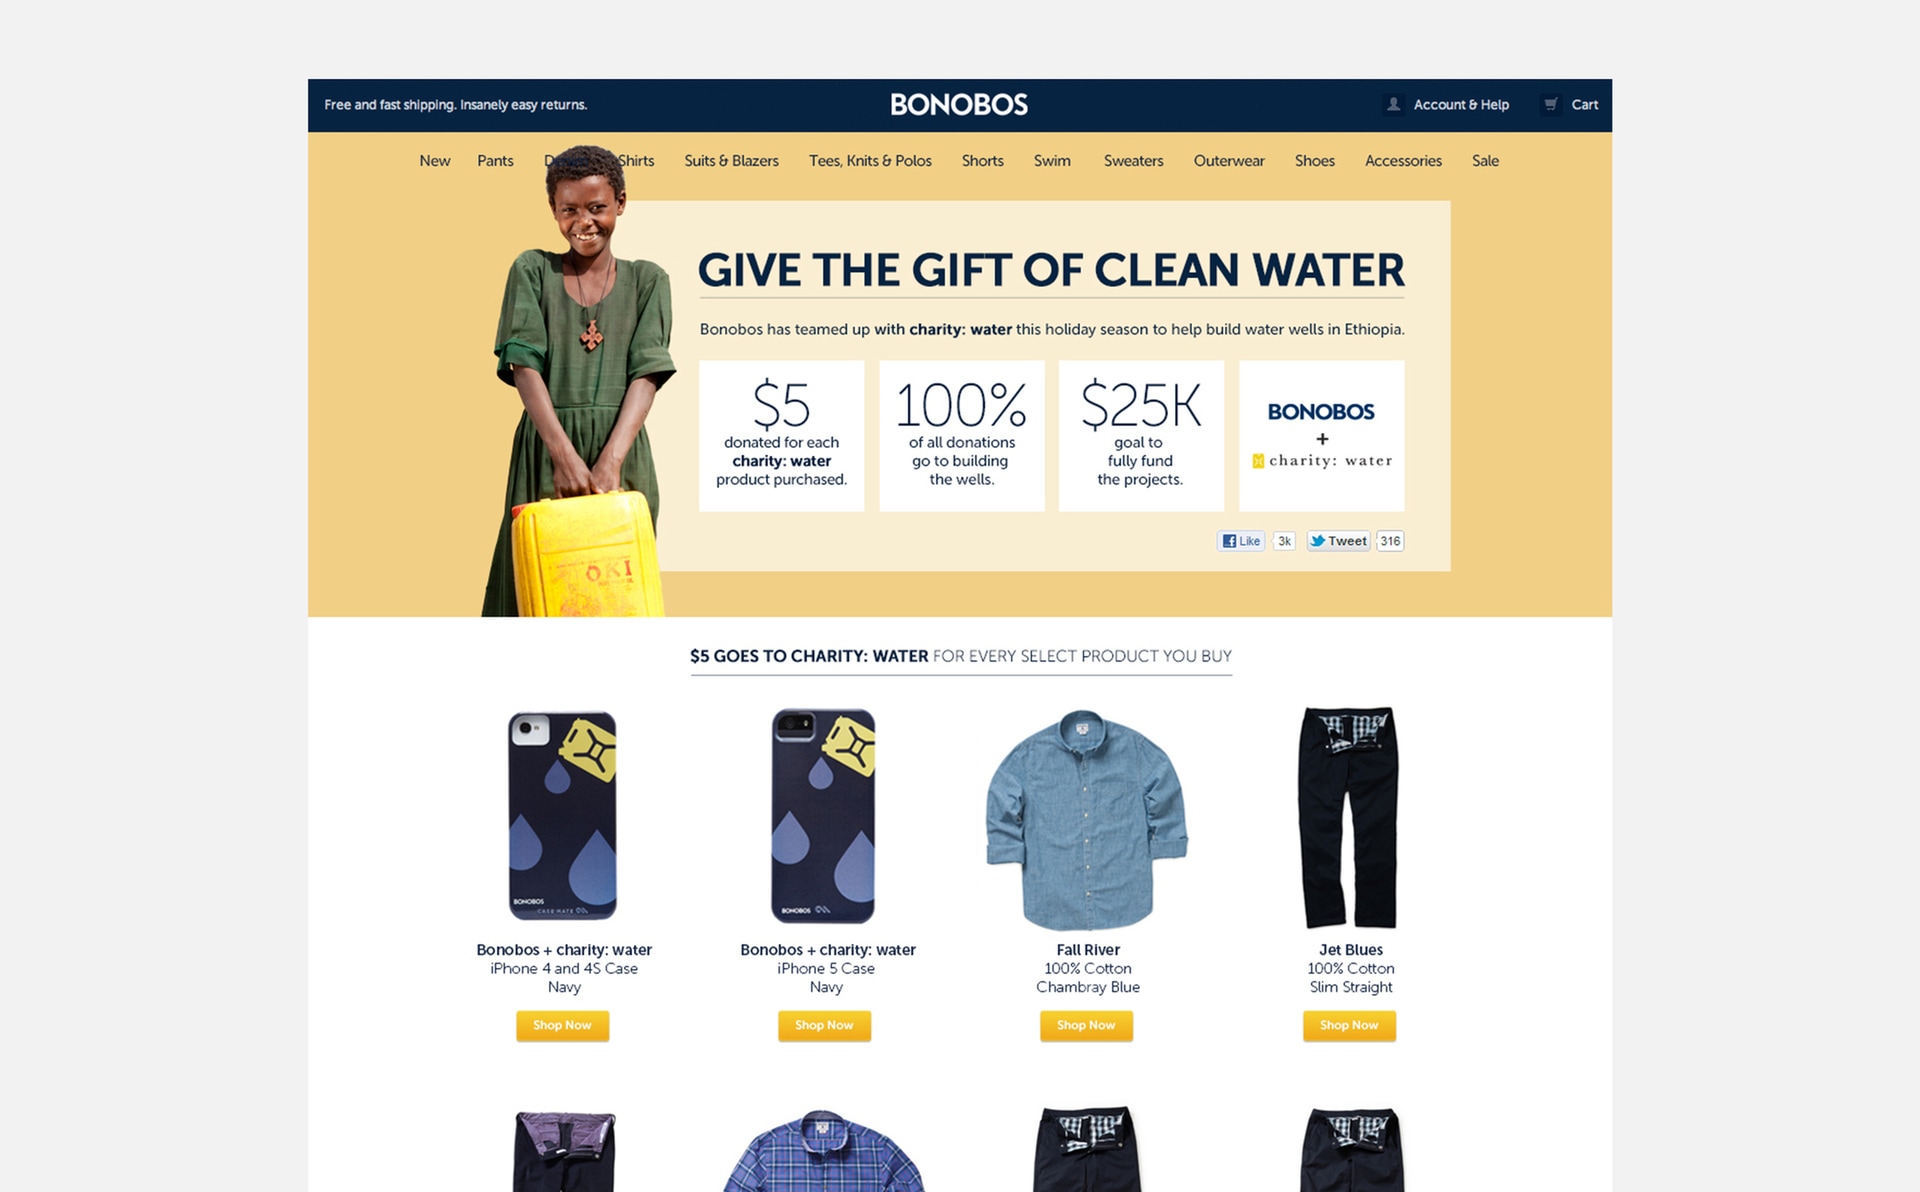Go to the Sale section
1920x1192 pixels.
coord(1485,161)
